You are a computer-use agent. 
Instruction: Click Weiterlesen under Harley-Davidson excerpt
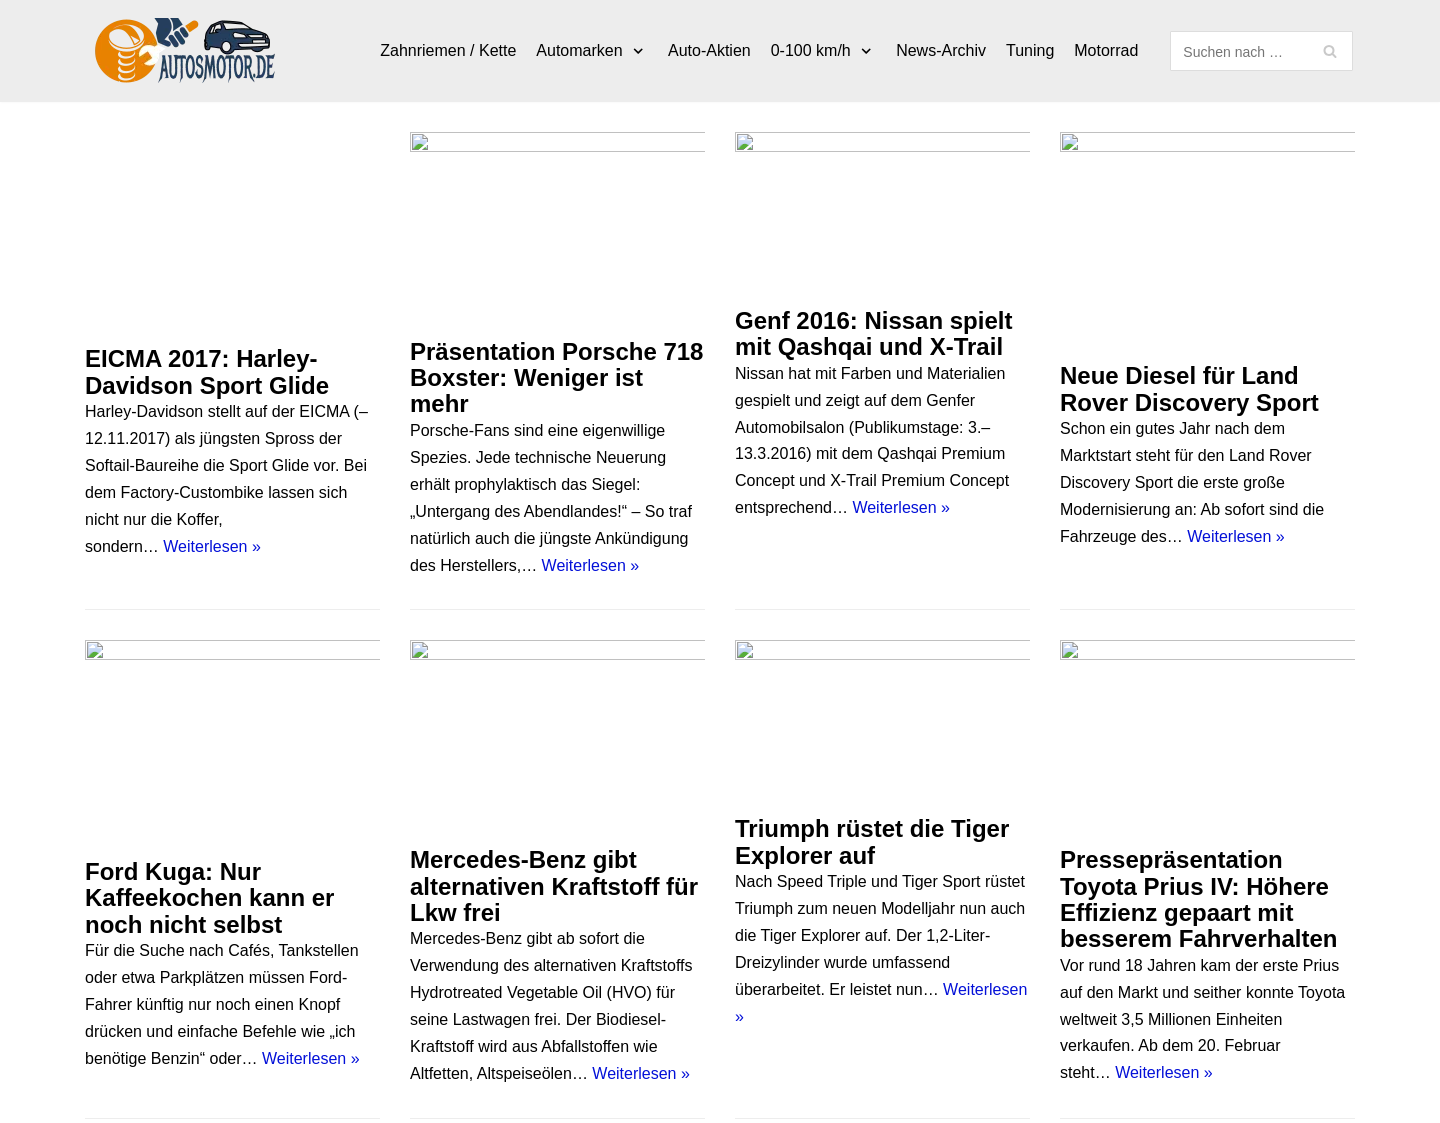click(x=212, y=546)
